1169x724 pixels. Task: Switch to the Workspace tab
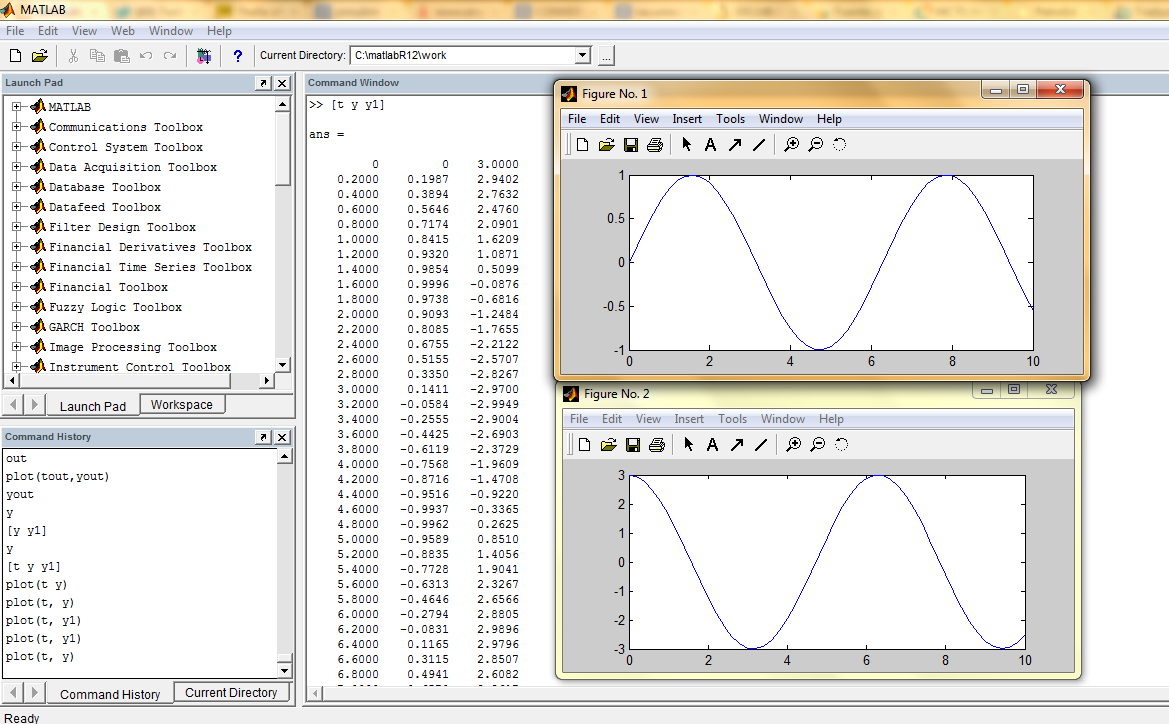[x=182, y=404]
